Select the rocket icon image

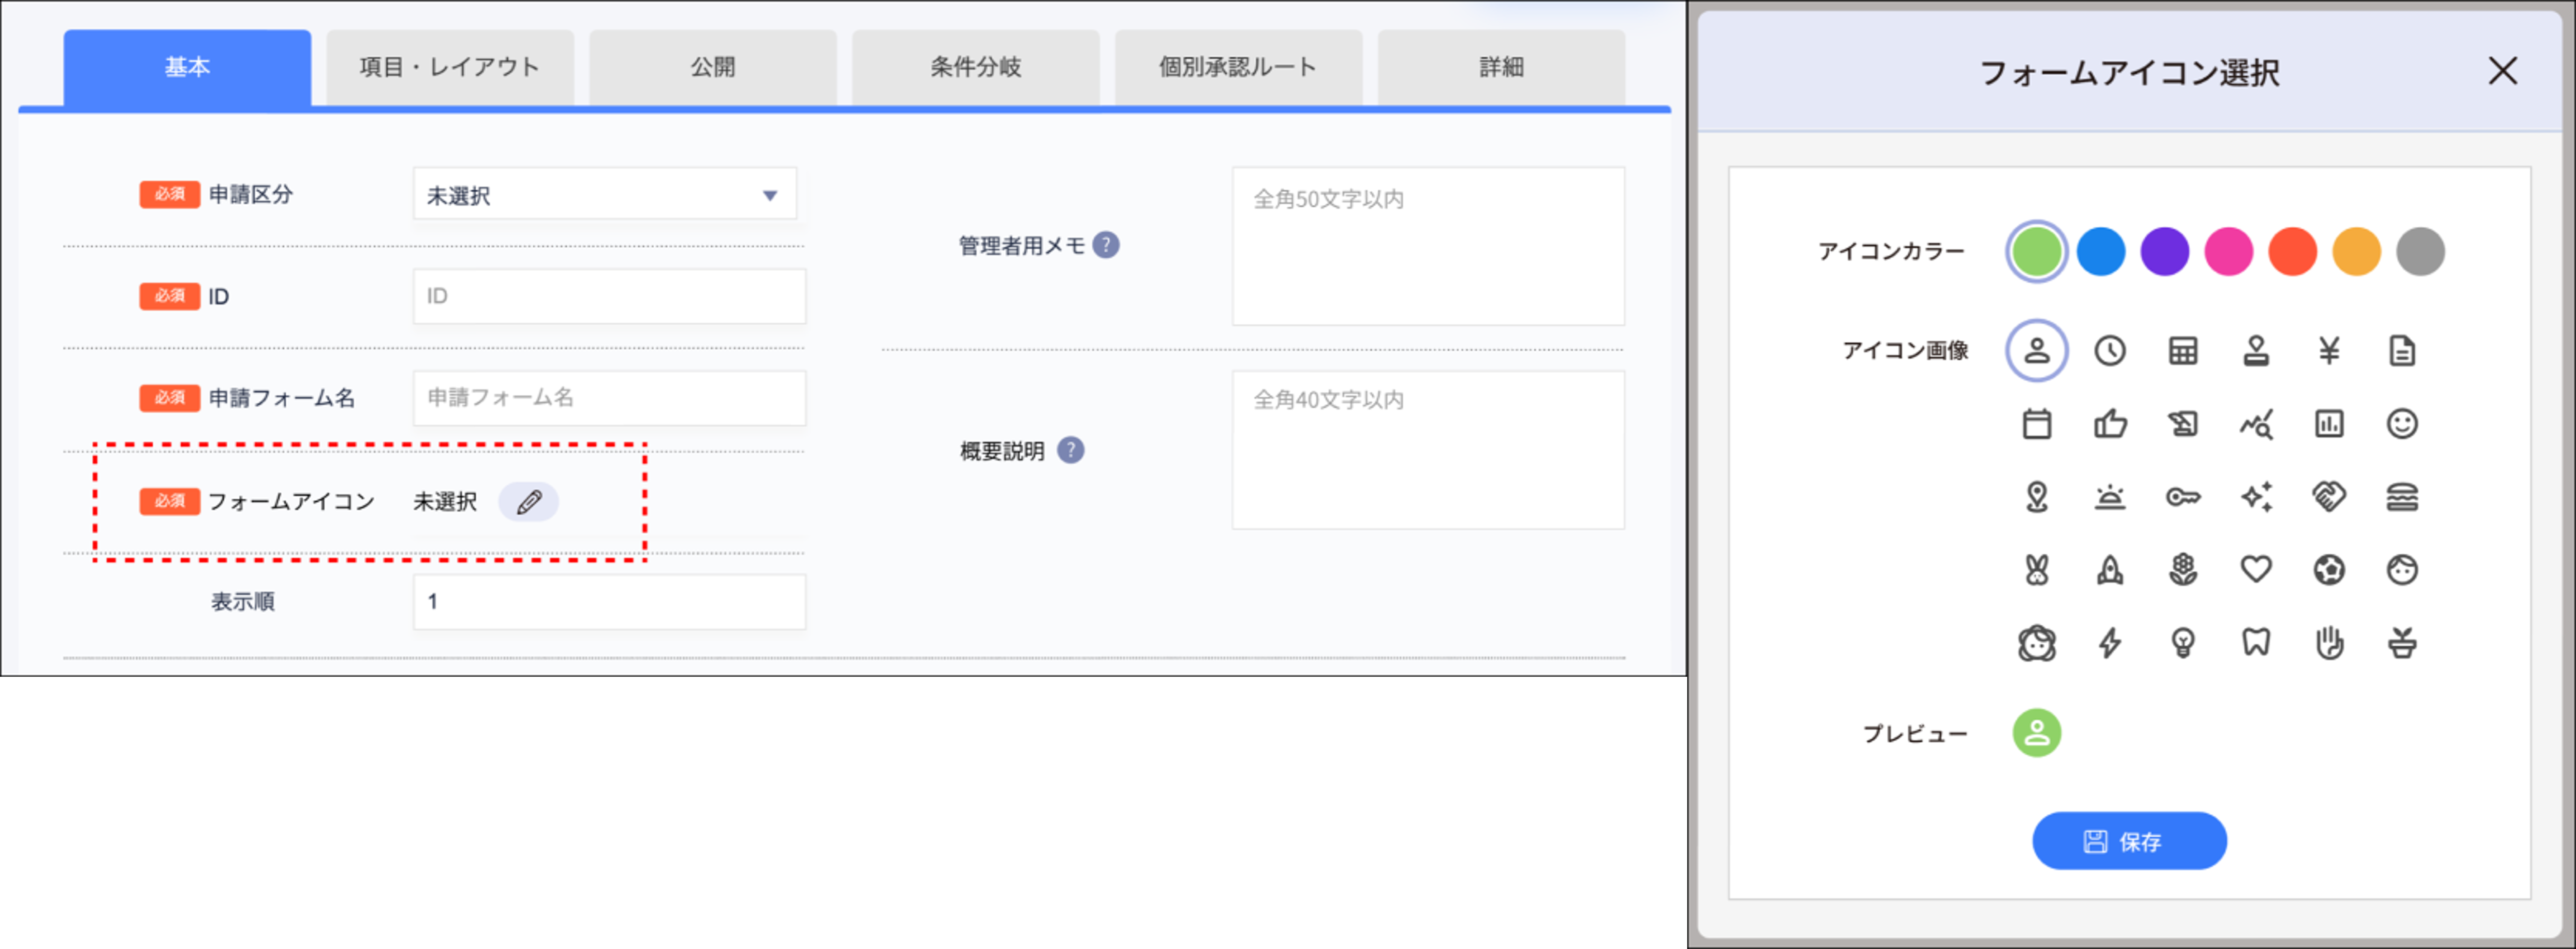[x=2110, y=570]
